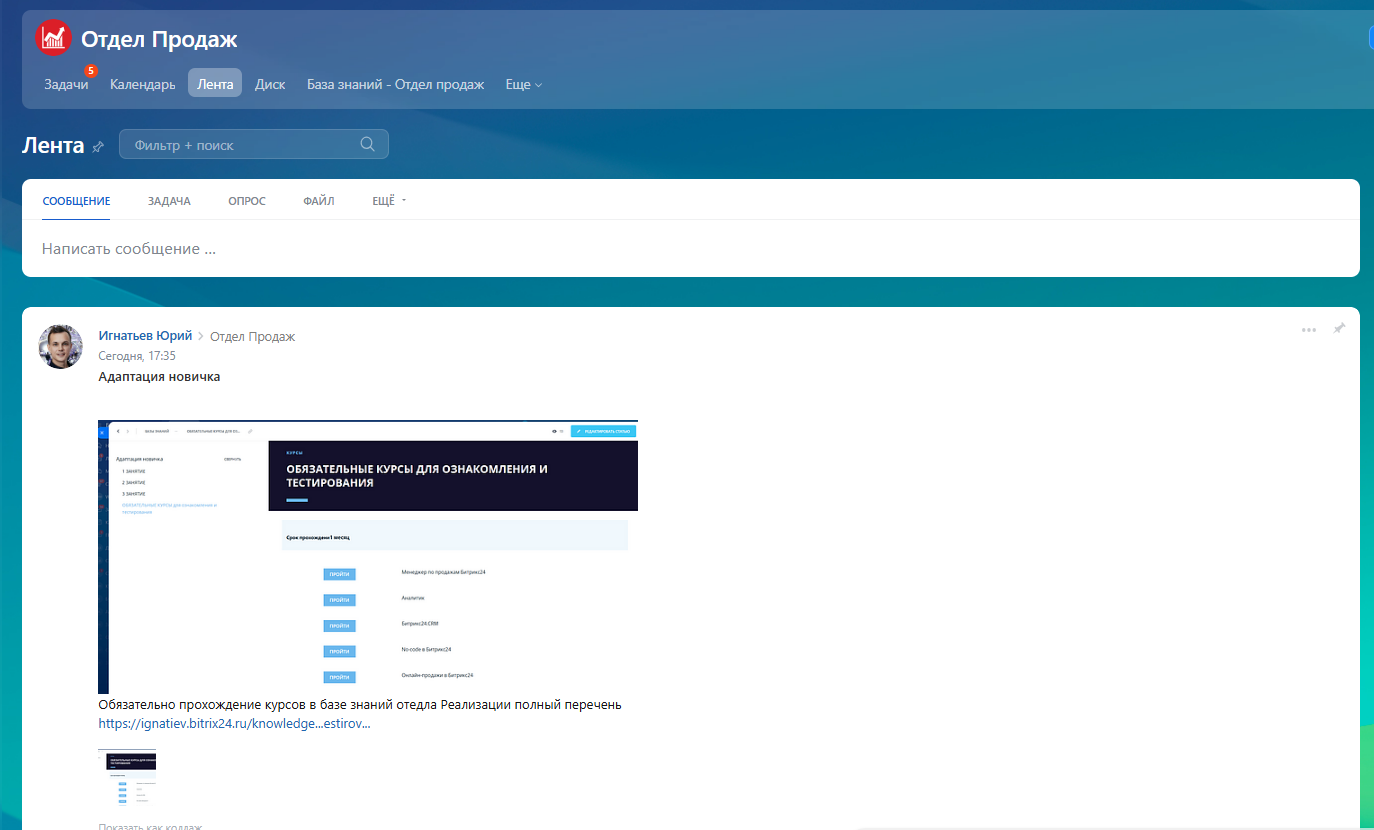Select the СООБЩЕНИЕ composer tab
The height and width of the screenshot is (830, 1374).
[x=76, y=201]
